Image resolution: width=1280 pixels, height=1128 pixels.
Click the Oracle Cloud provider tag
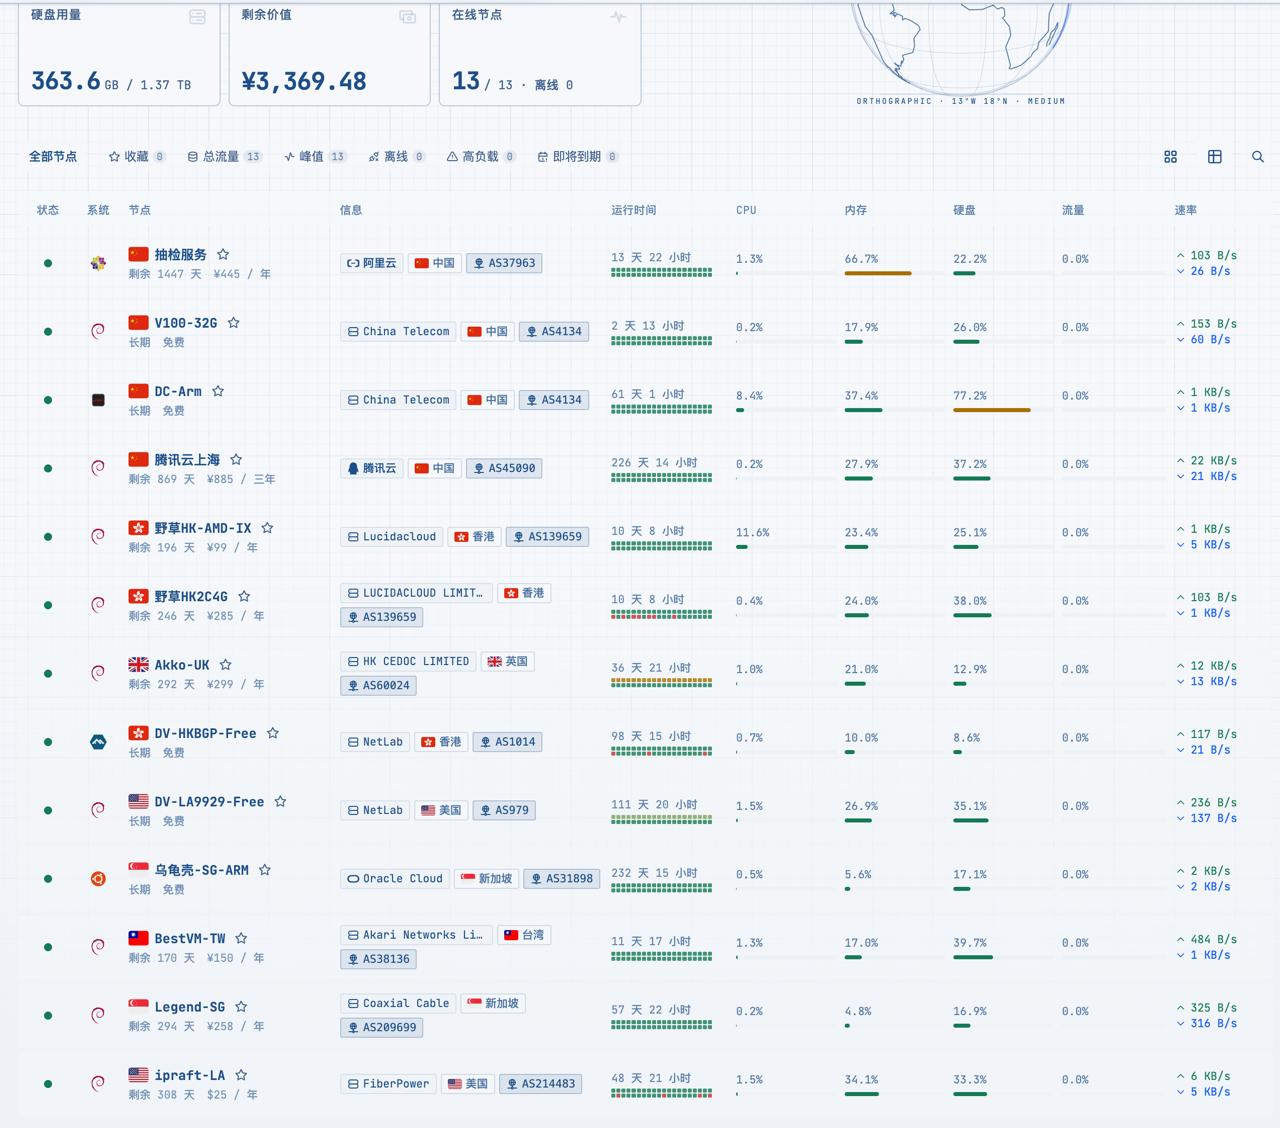[394, 879]
